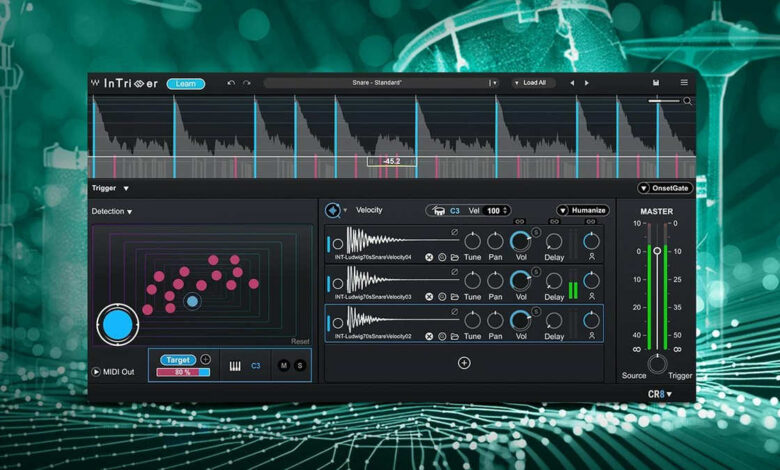Open the OnsetGate dropdown
The width and height of the screenshot is (780, 470).
pos(665,188)
